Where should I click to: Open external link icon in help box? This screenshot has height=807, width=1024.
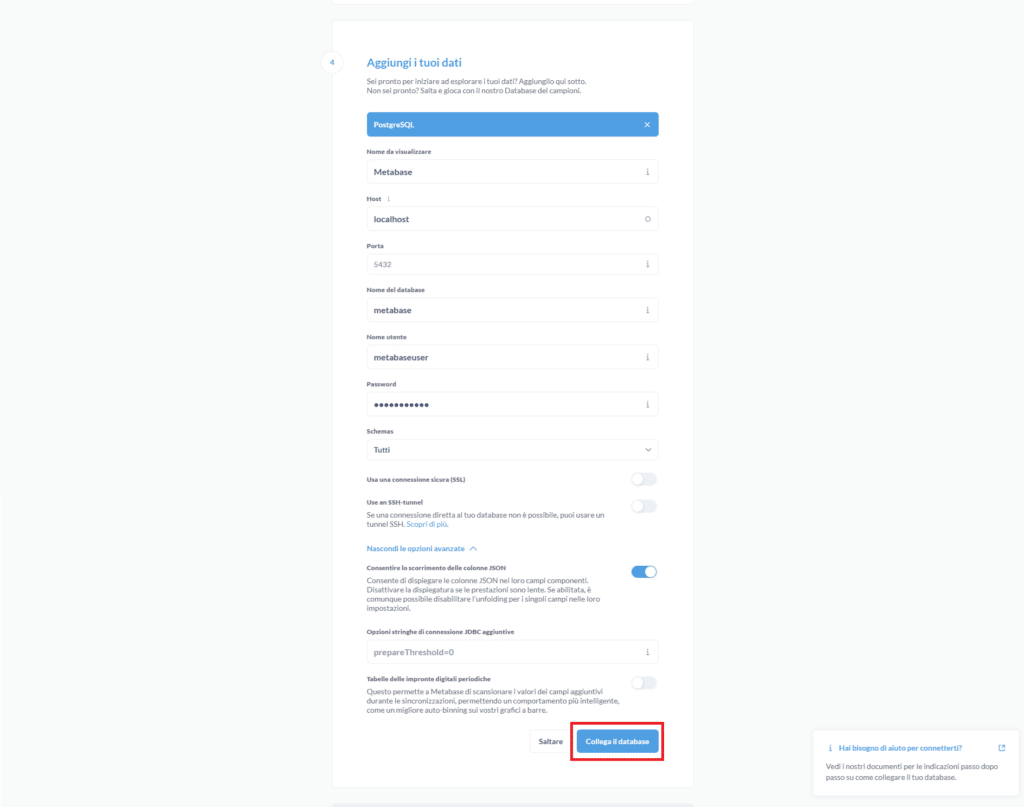1002,748
